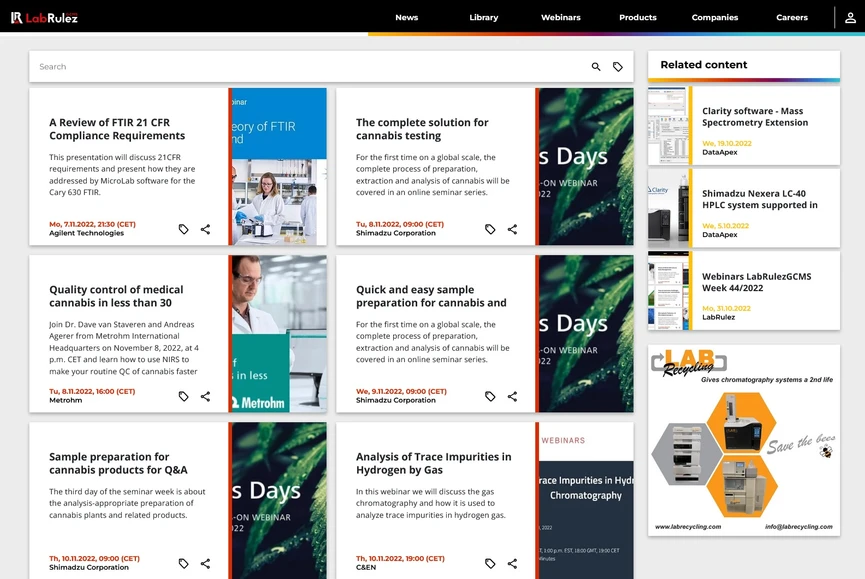Navigate to Companies
The image size is (865, 579).
(x=715, y=18)
